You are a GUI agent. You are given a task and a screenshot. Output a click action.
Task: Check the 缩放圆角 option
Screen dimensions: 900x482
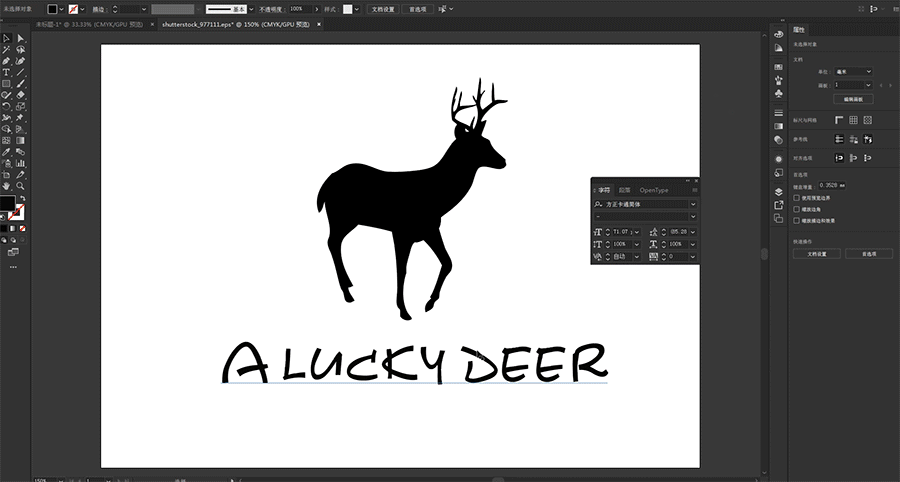796,209
